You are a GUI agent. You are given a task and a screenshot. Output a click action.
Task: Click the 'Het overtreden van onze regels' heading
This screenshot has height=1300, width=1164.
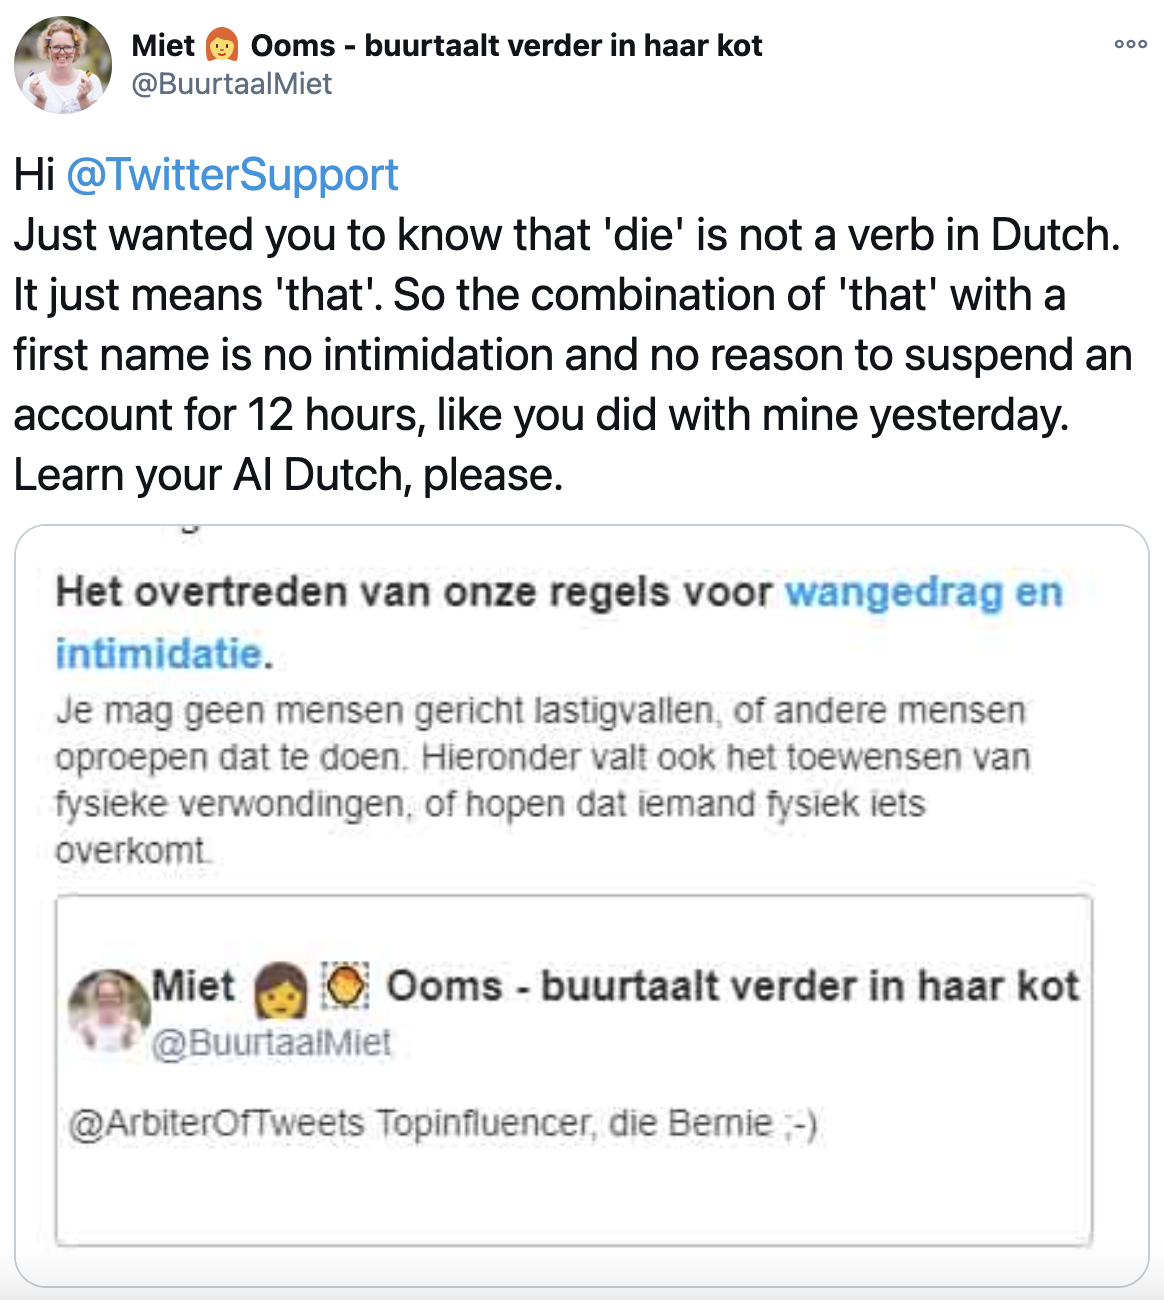coord(414,593)
